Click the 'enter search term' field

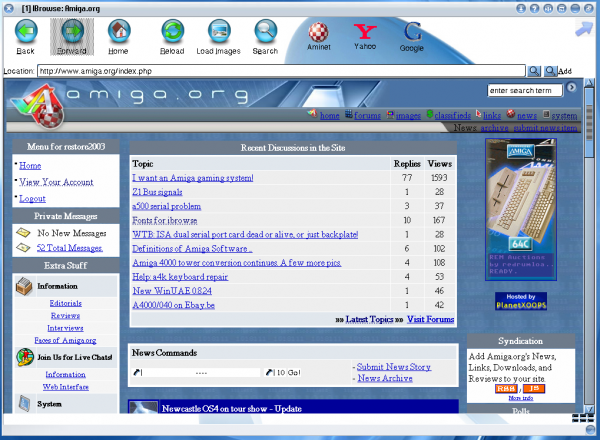[525, 91]
